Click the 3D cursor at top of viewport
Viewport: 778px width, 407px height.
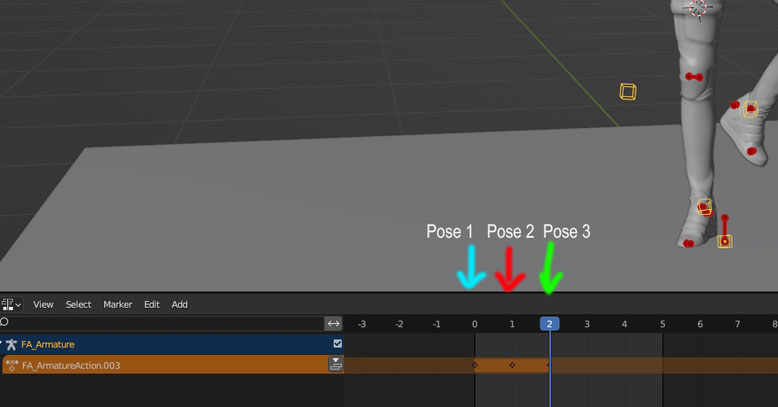[698, 7]
